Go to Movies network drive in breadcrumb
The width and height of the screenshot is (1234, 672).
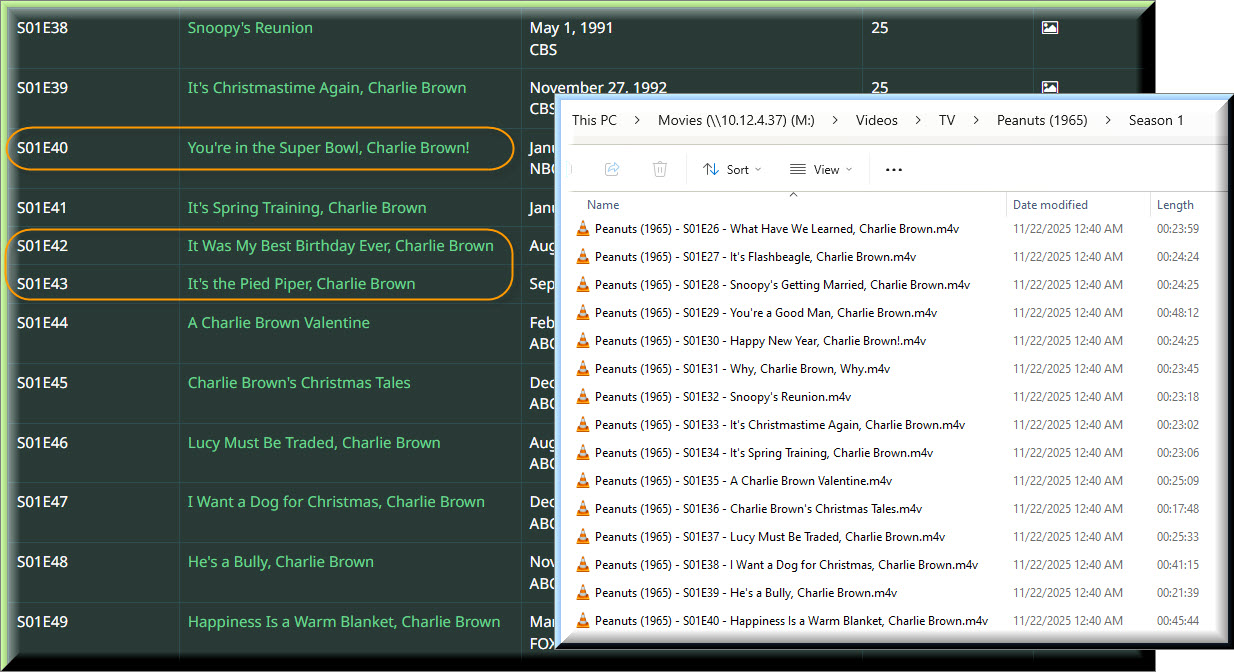click(736, 120)
